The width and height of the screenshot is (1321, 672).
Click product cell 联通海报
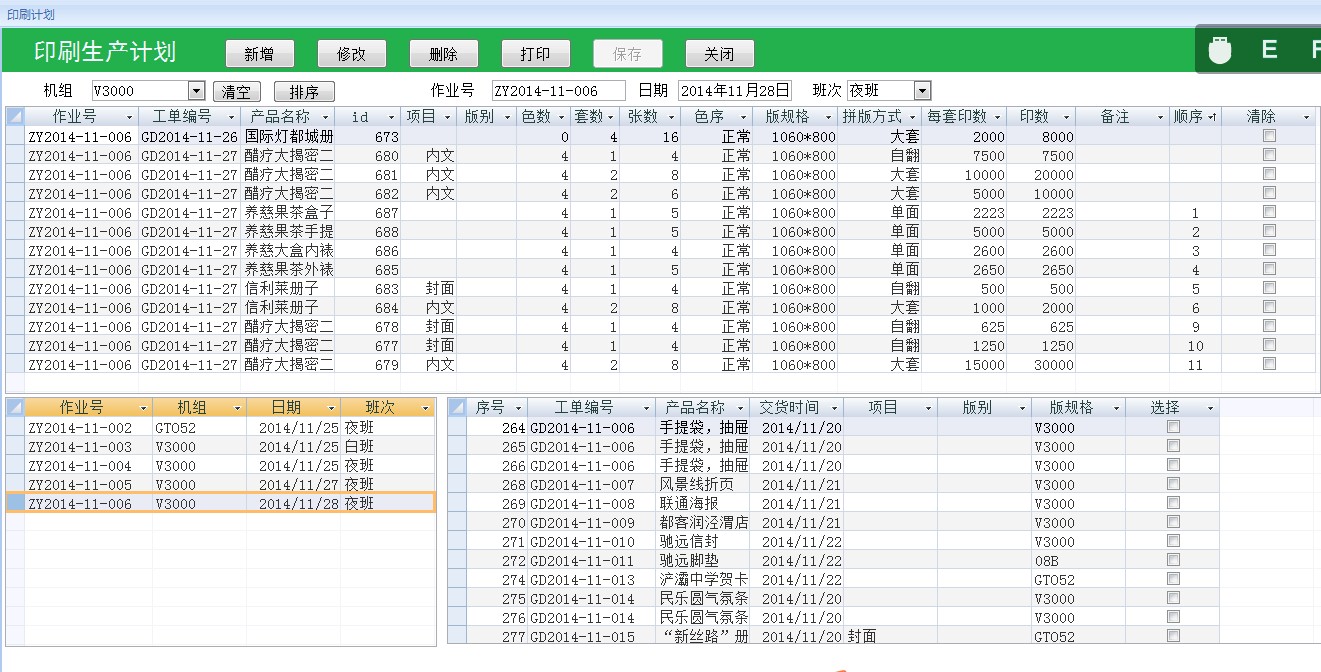coord(703,503)
